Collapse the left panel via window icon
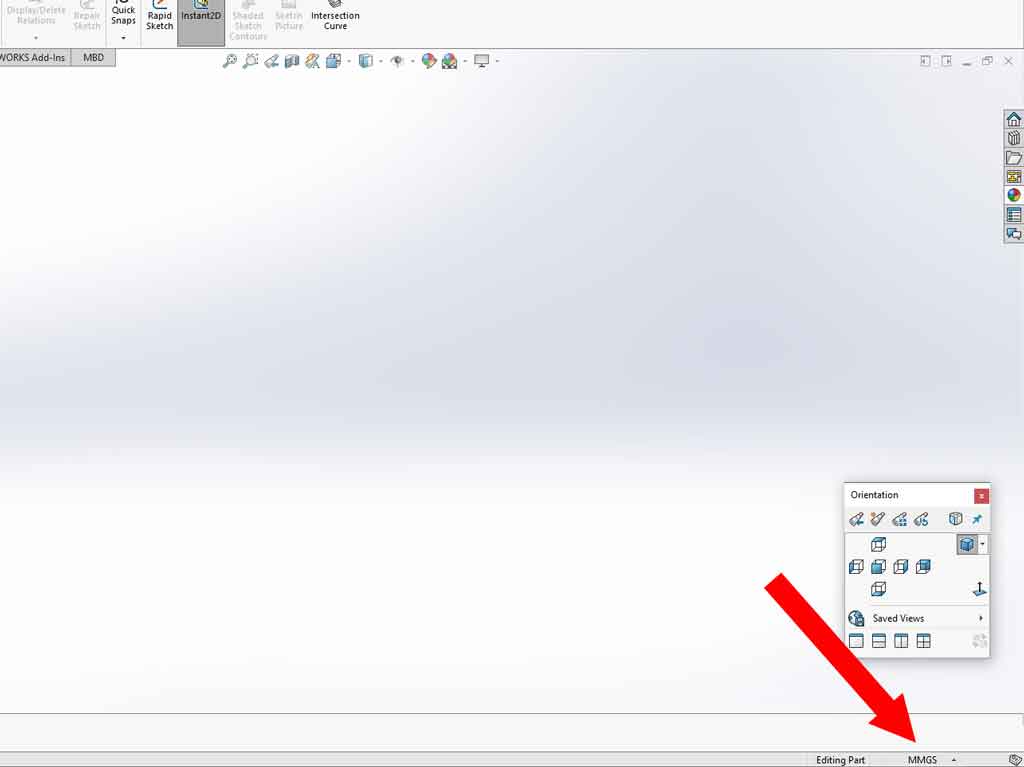 click(x=925, y=61)
